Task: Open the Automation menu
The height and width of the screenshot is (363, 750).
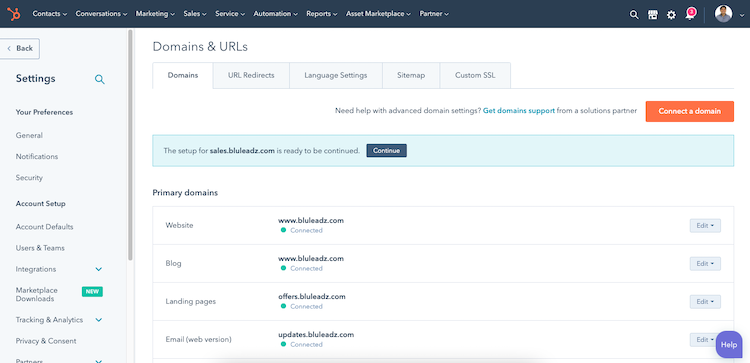Action: coord(276,14)
